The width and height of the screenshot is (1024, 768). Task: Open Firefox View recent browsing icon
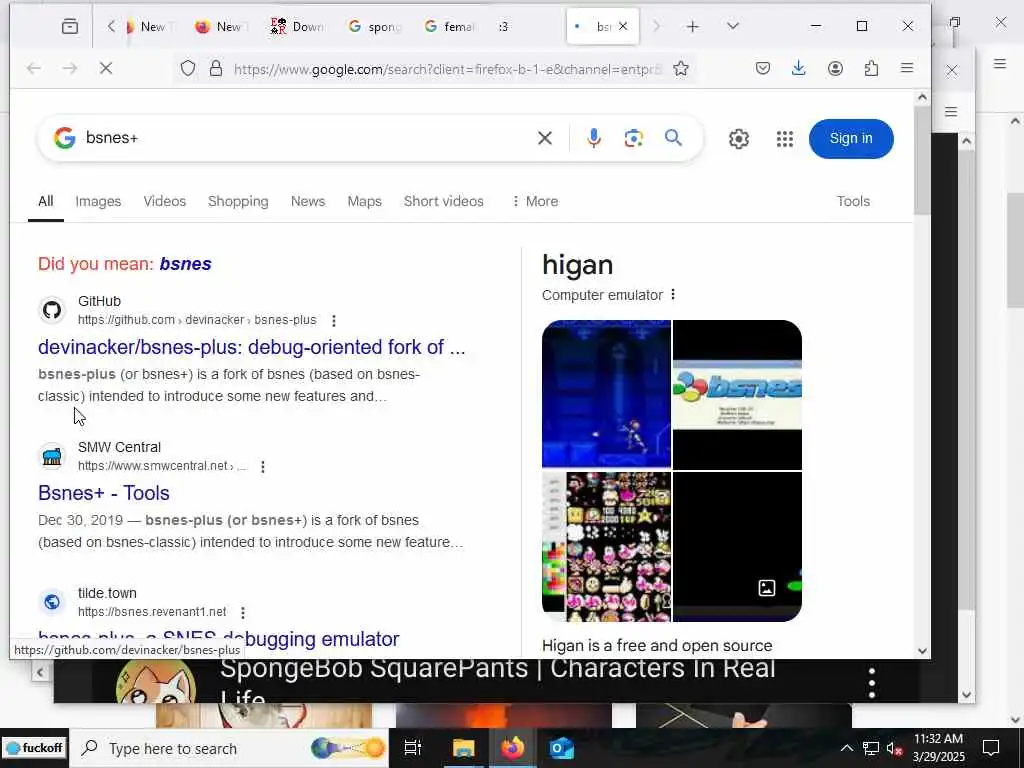(x=70, y=26)
